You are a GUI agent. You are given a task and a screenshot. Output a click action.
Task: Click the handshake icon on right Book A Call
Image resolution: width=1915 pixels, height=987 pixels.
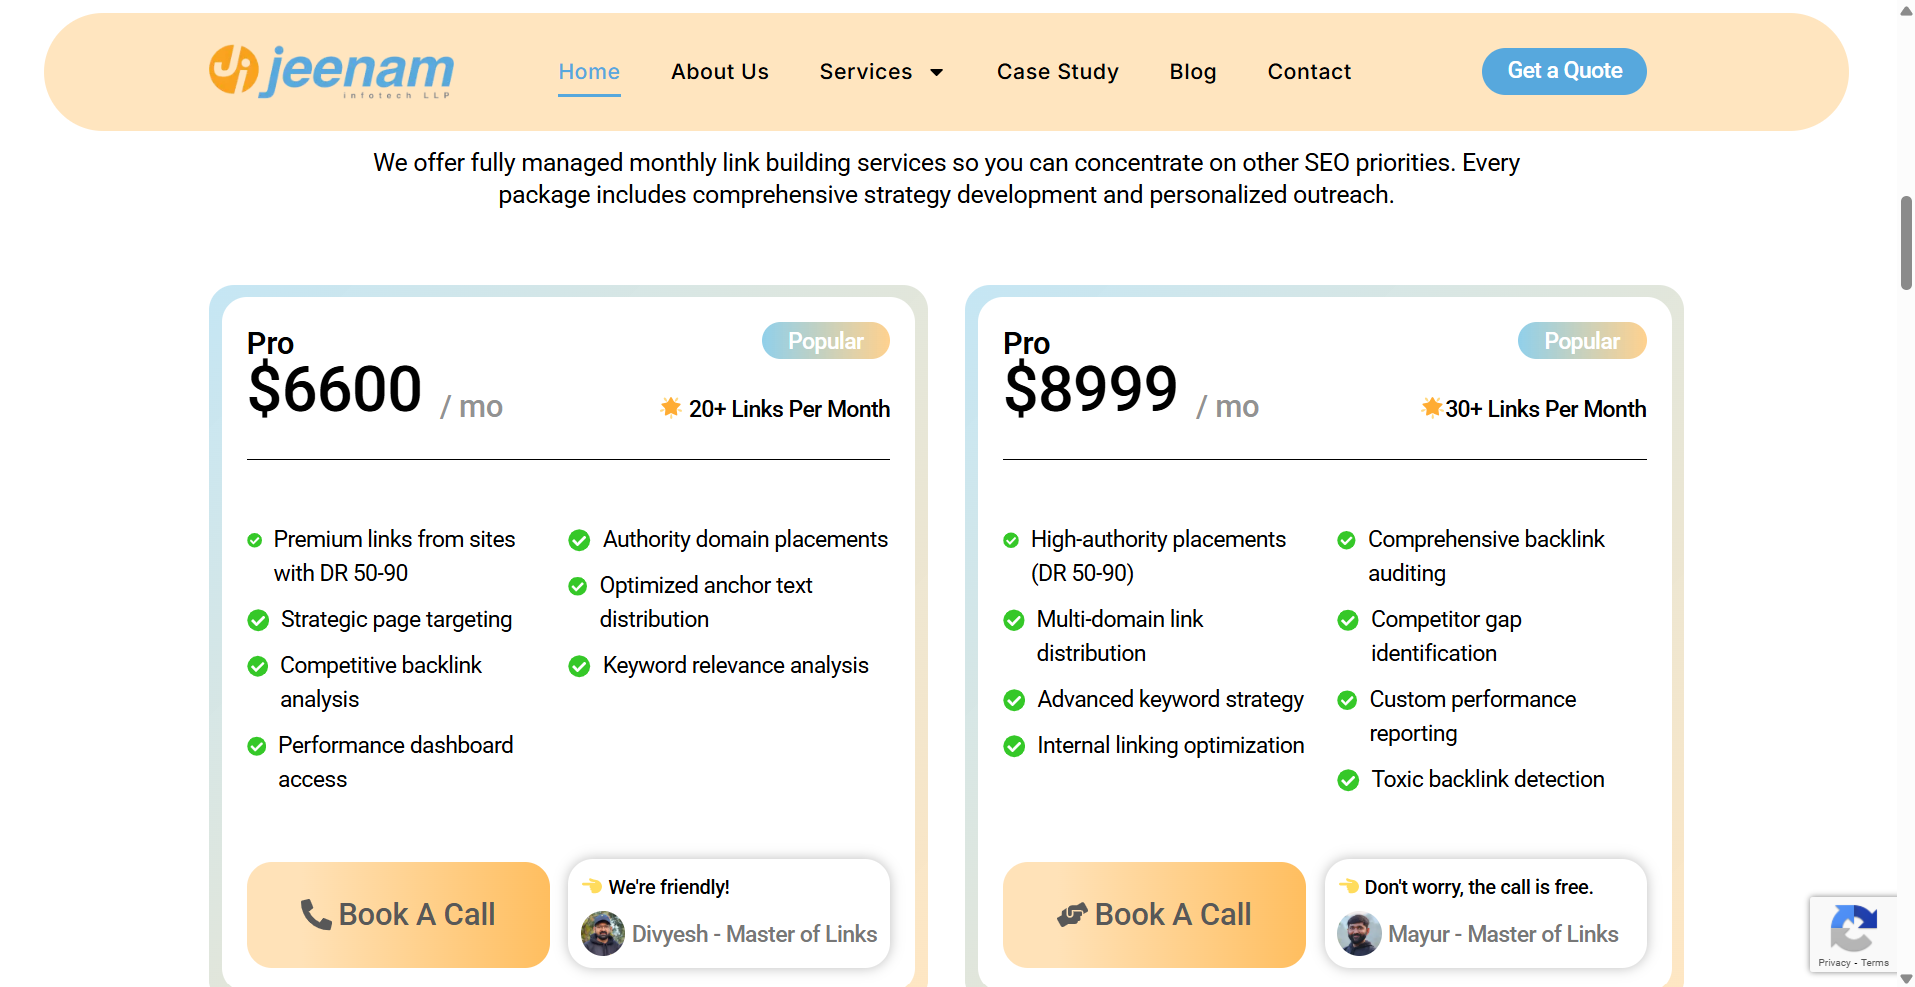(x=1073, y=914)
